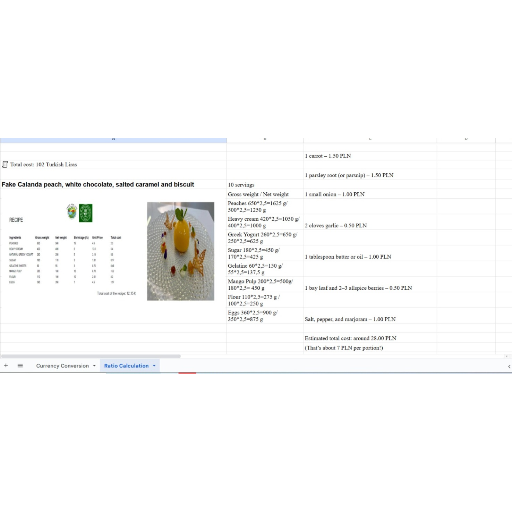Click the horizontal scrollbar under the sheet
This screenshot has height=512, width=512.
pyautogui.click(x=90, y=356)
